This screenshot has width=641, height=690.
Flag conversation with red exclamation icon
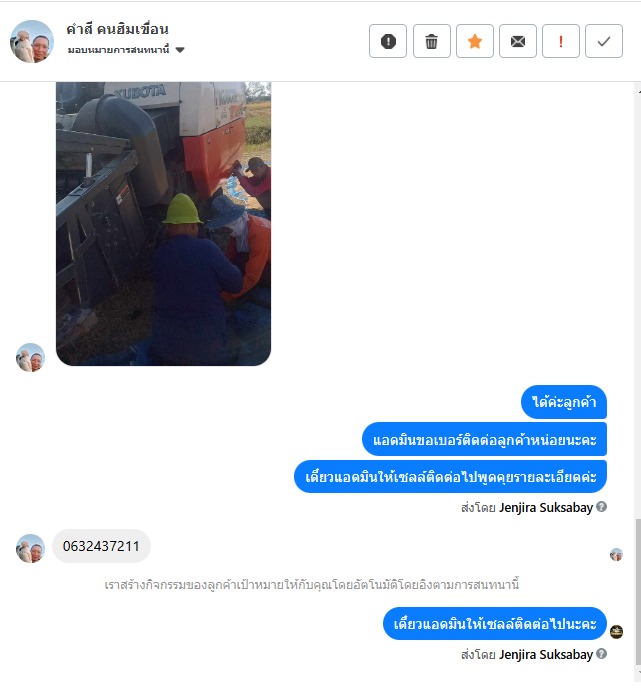[560, 41]
